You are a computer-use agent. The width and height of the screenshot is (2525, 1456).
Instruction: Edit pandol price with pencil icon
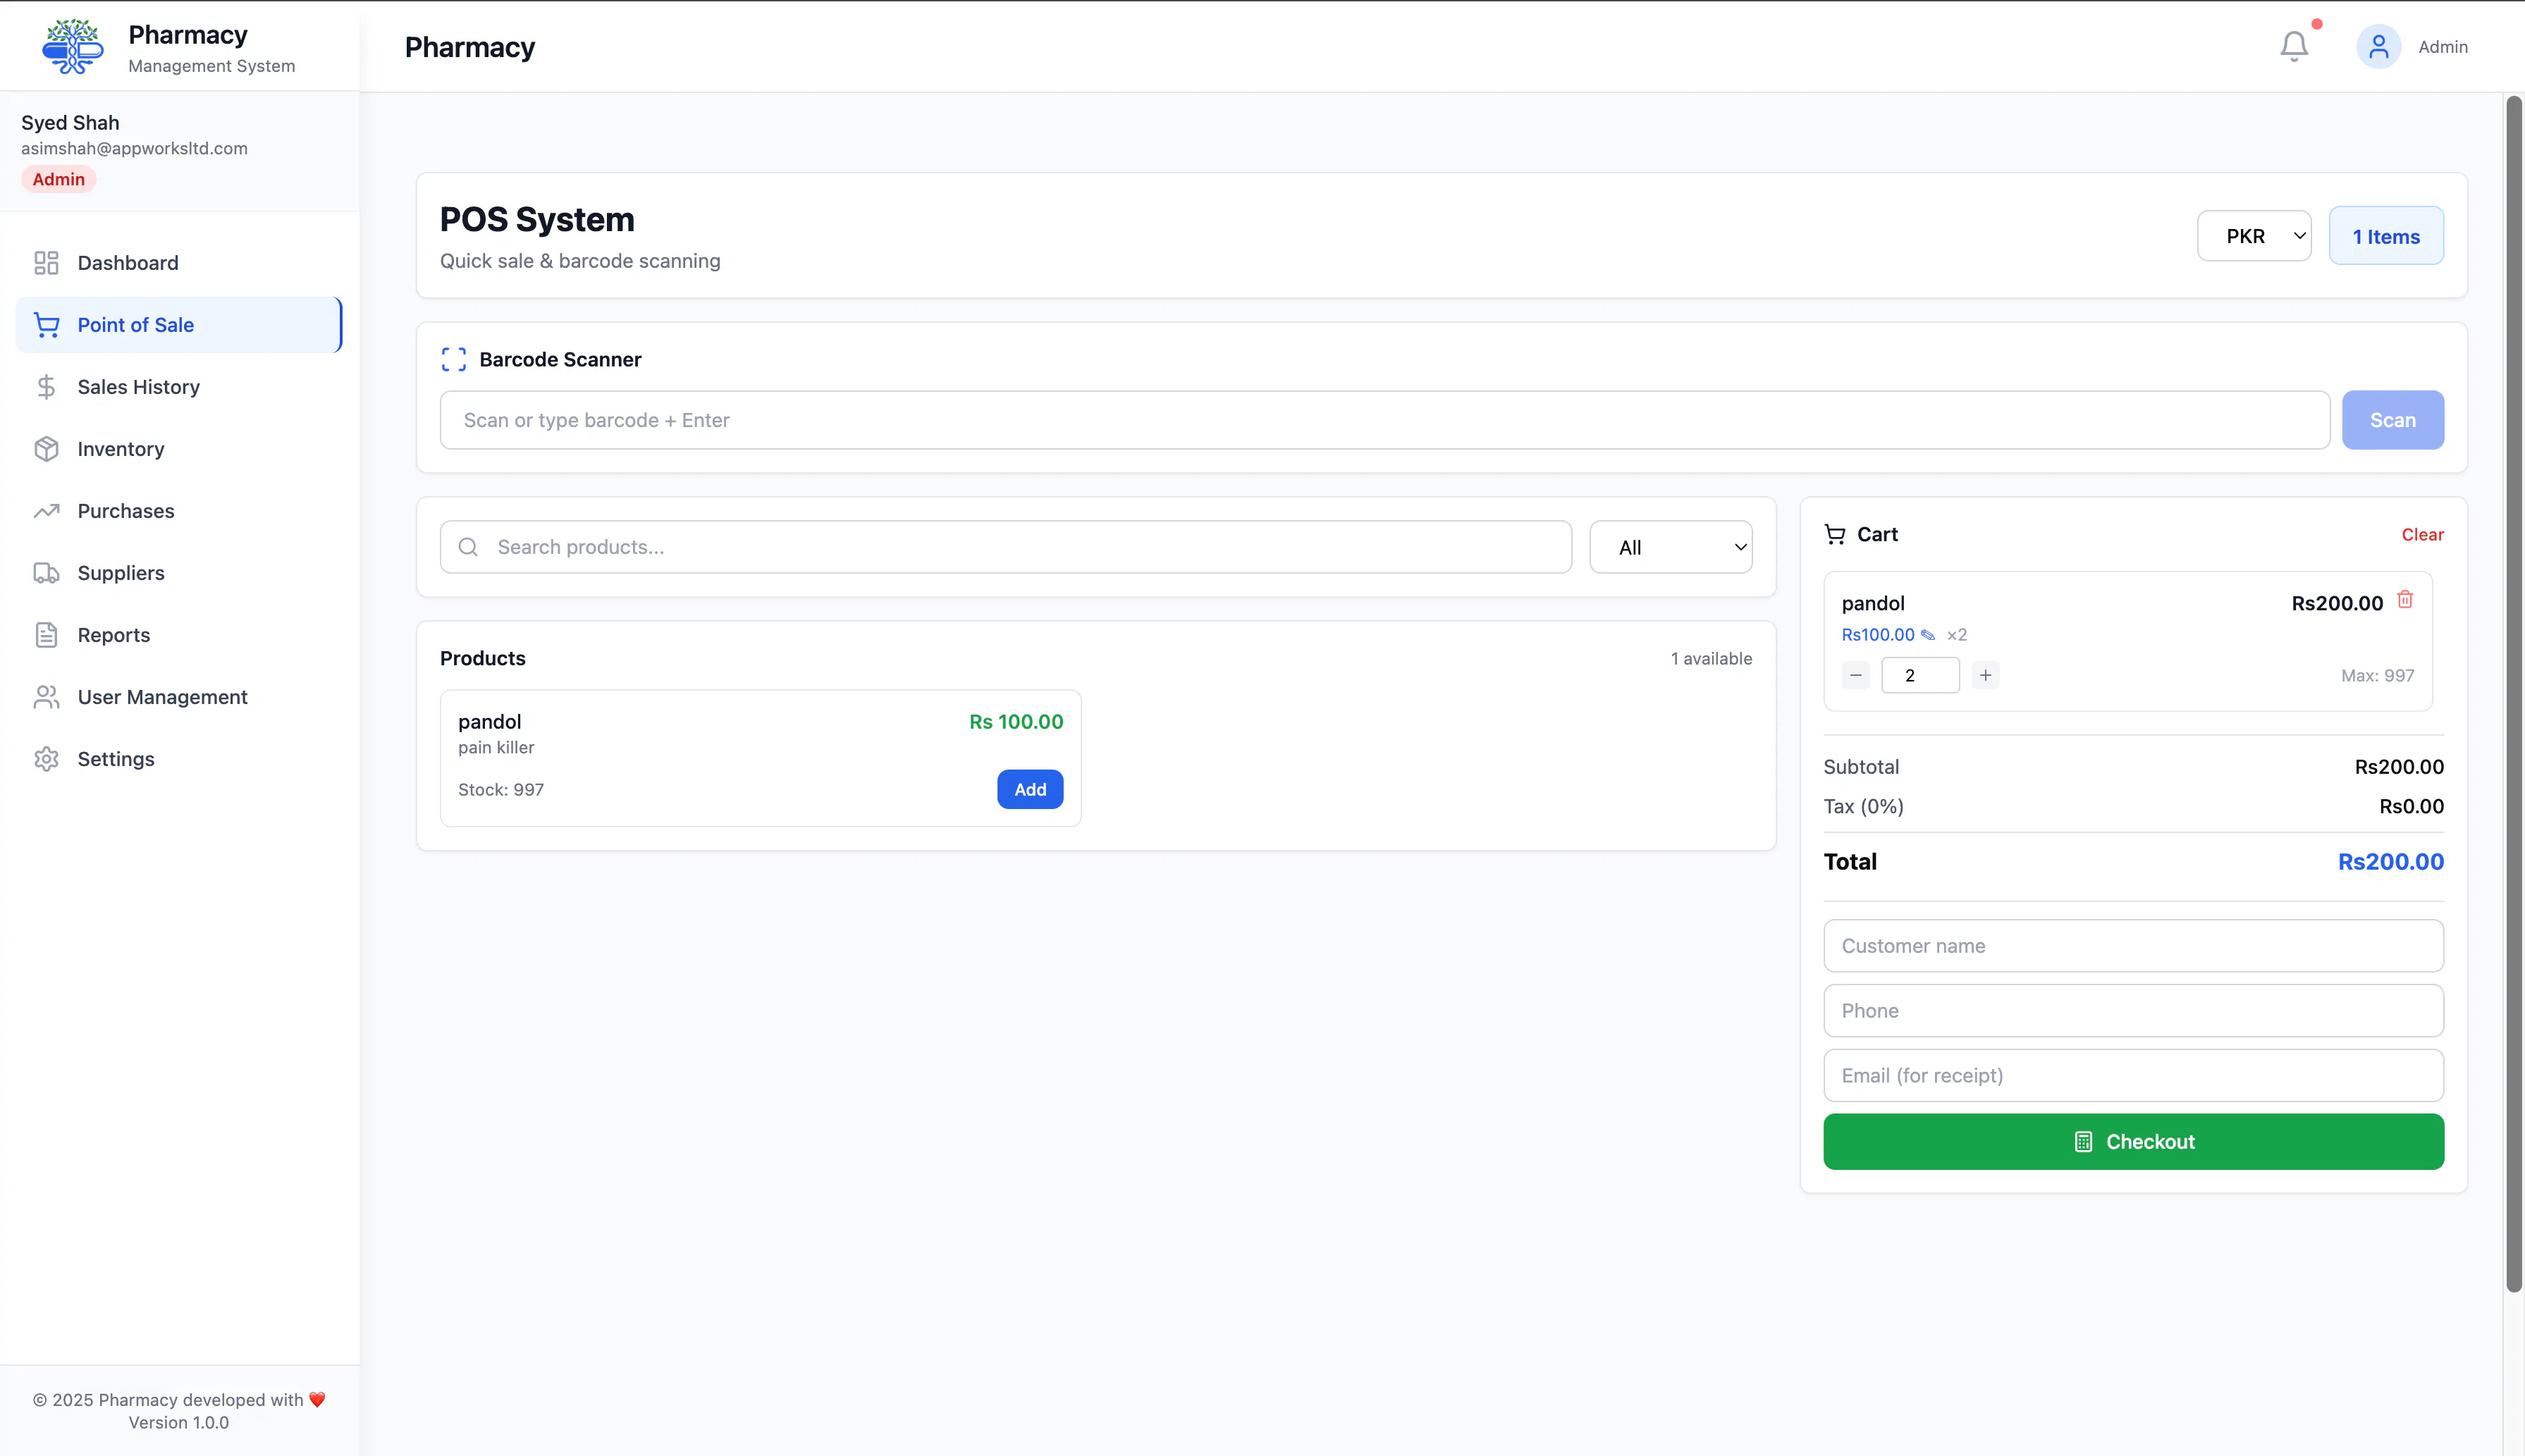pos(1928,635)
